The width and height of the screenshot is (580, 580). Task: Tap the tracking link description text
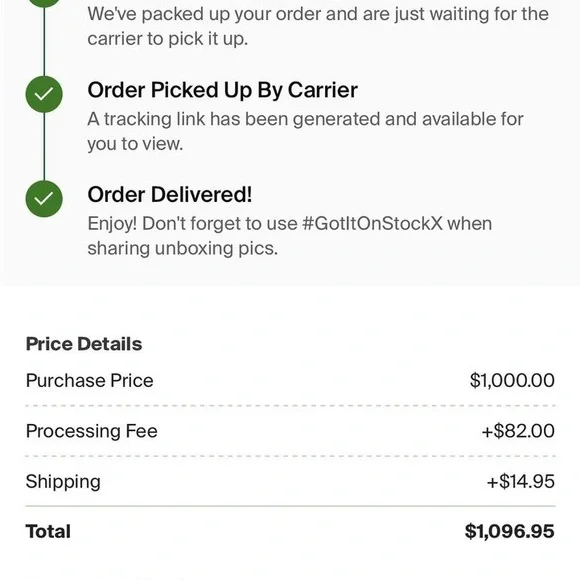305,131
